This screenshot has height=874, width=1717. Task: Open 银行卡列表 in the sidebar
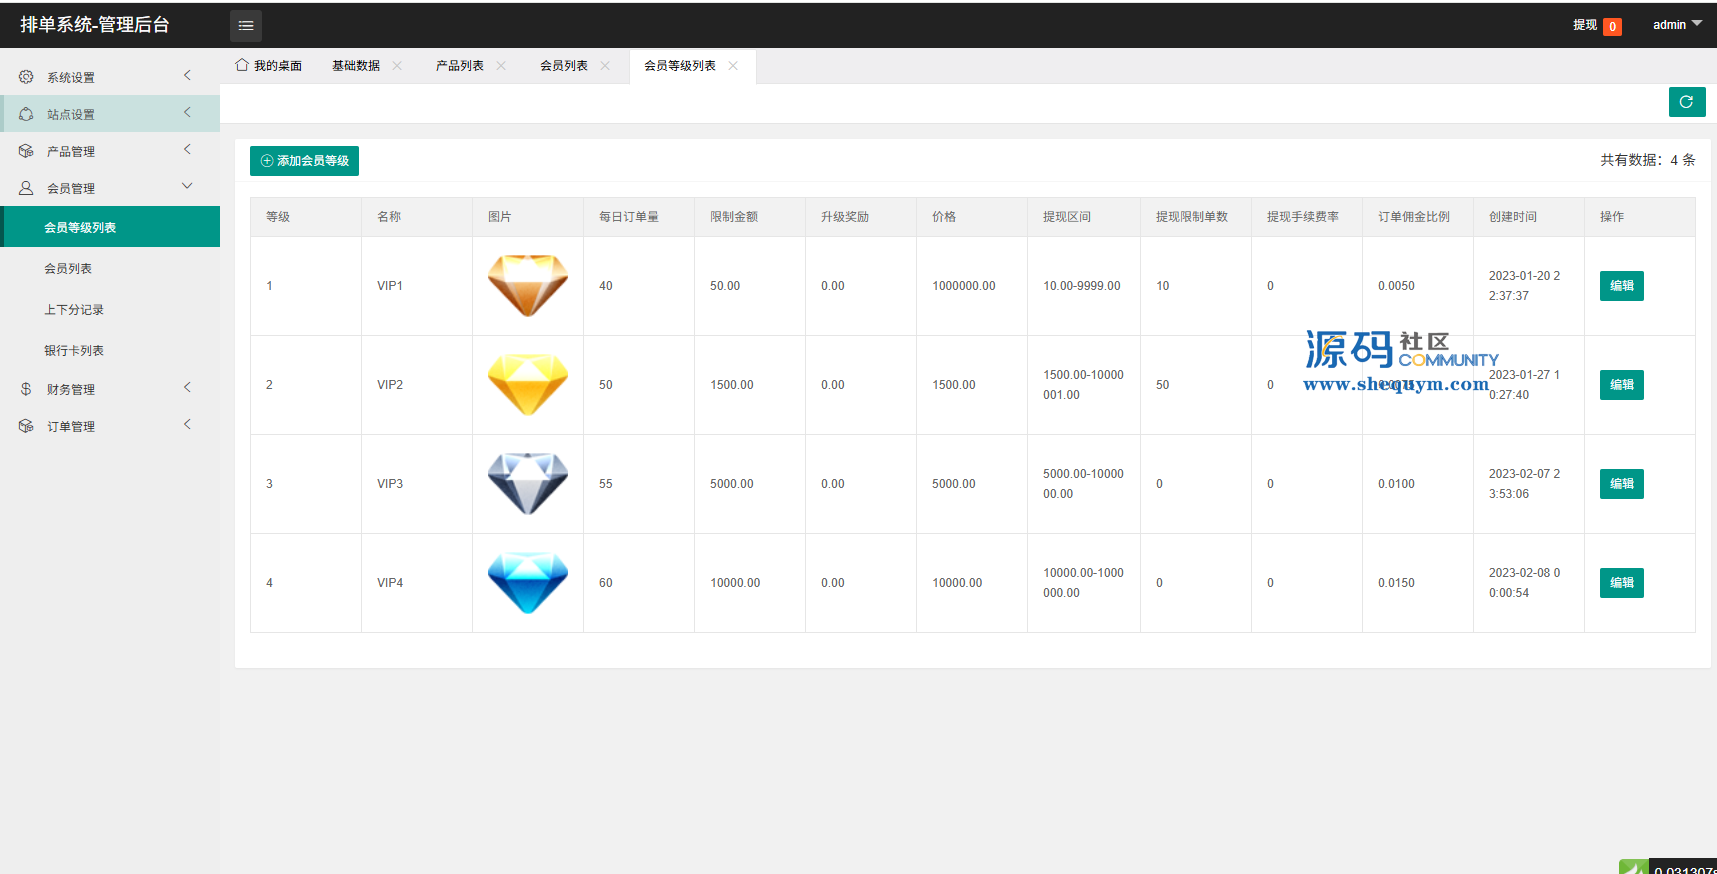click(74, 351)
